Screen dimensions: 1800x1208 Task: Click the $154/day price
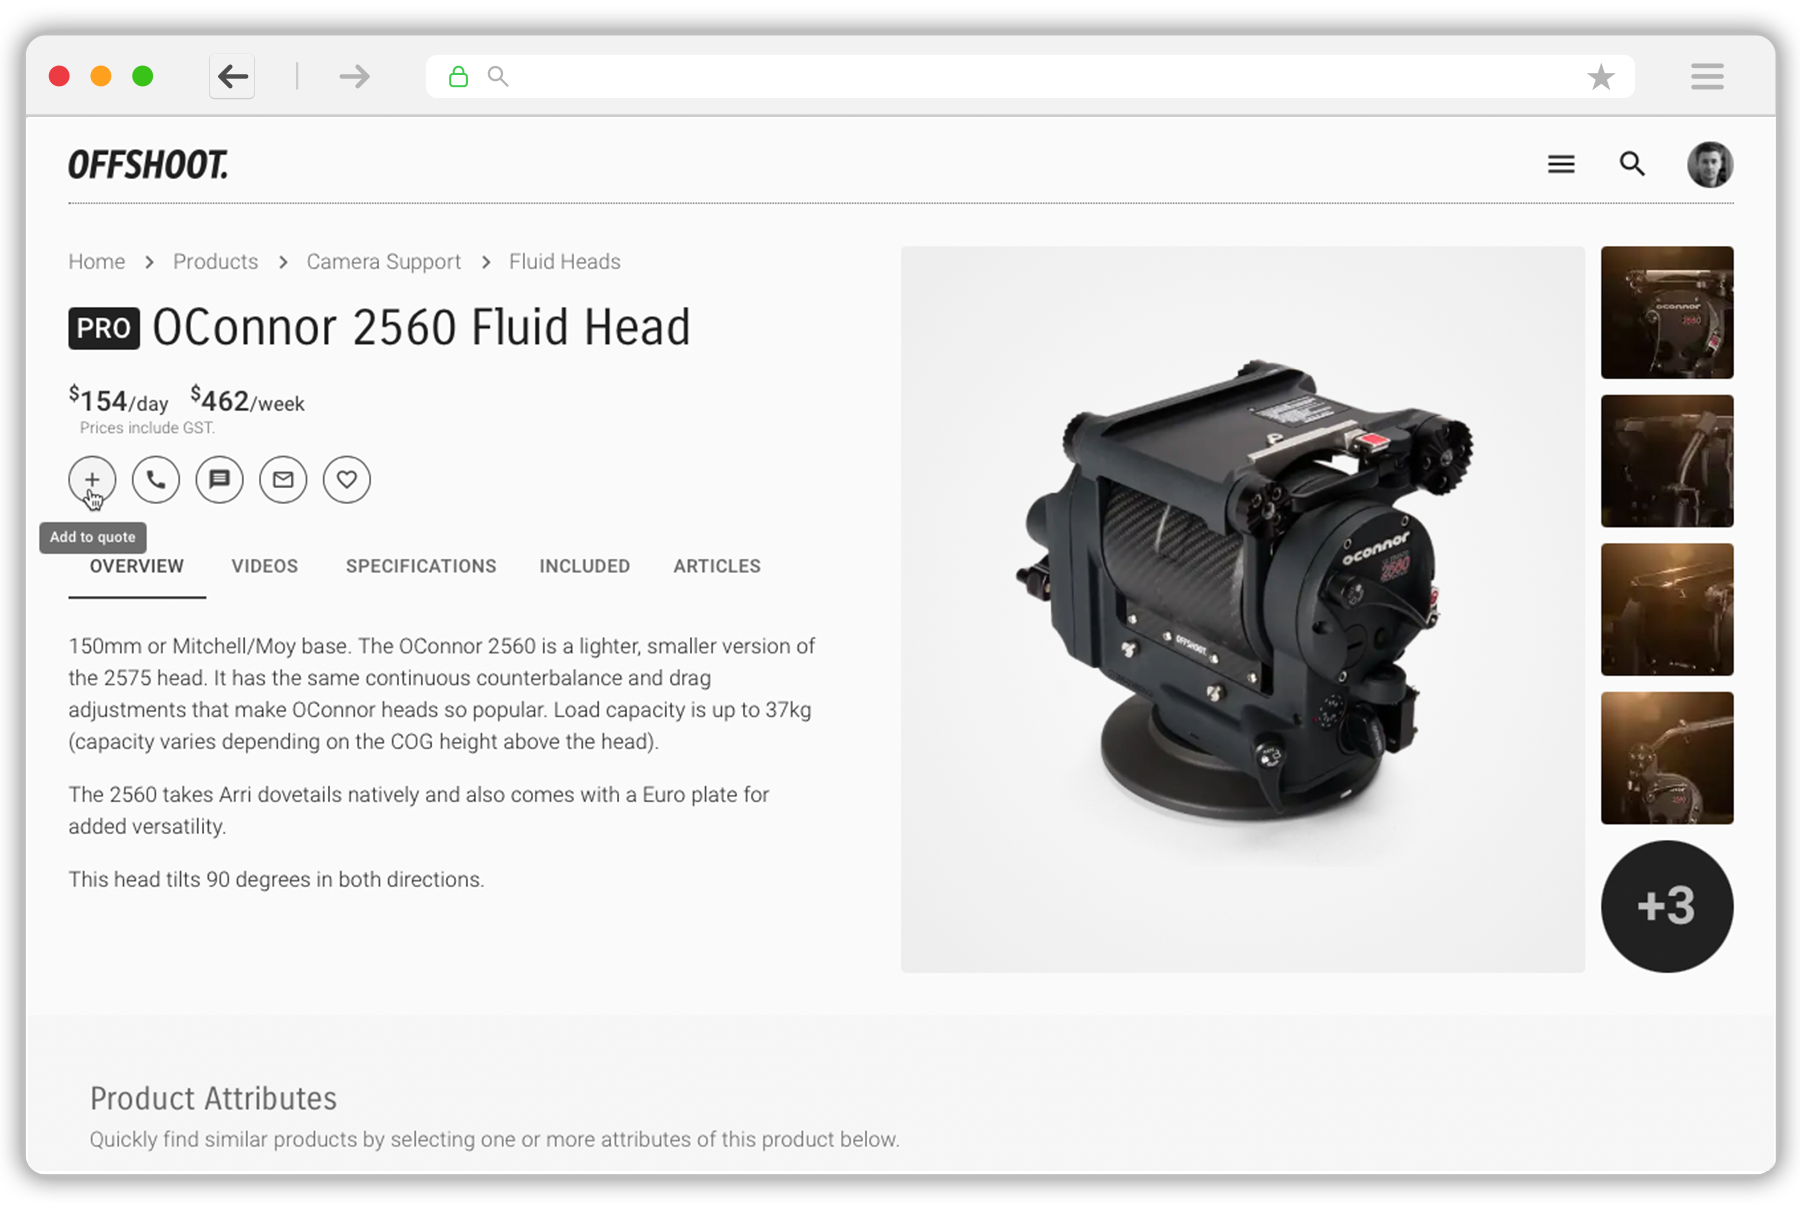coord(118,400)
